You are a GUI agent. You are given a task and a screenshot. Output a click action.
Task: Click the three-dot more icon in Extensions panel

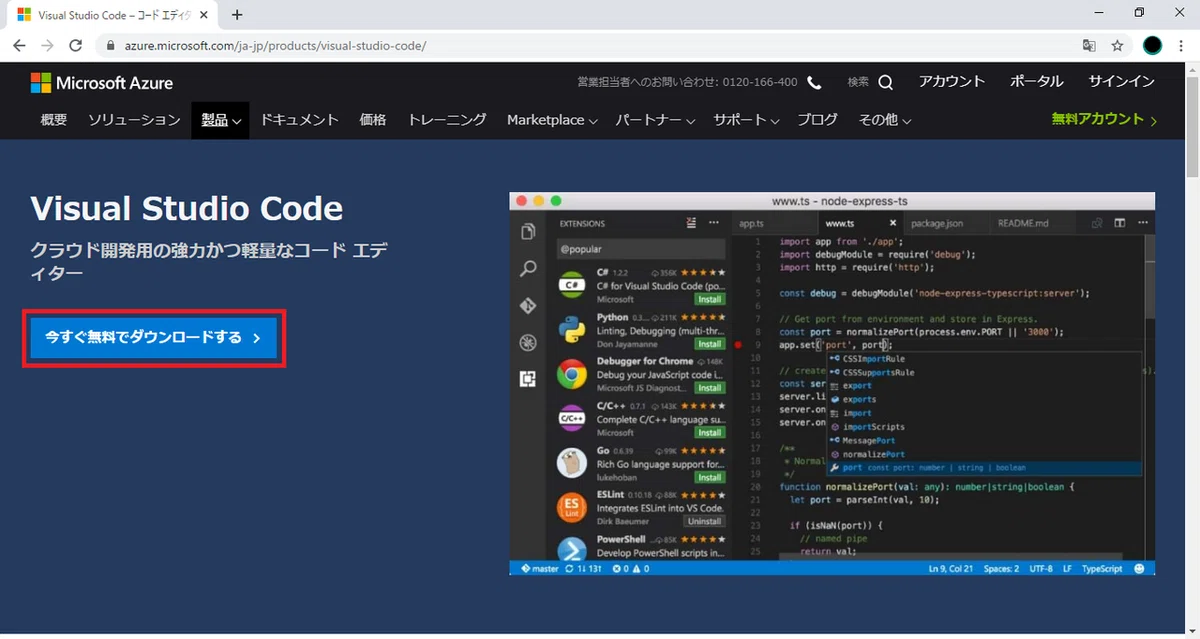click(x=713, y=223)
